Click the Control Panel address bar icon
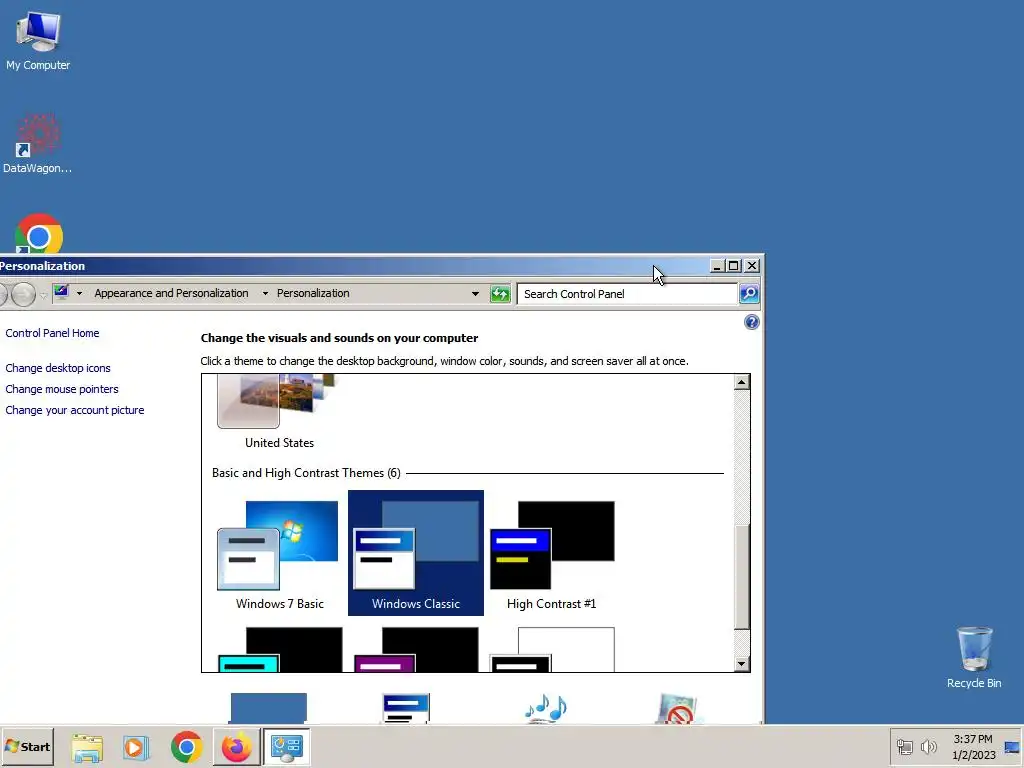 [61, 293]
